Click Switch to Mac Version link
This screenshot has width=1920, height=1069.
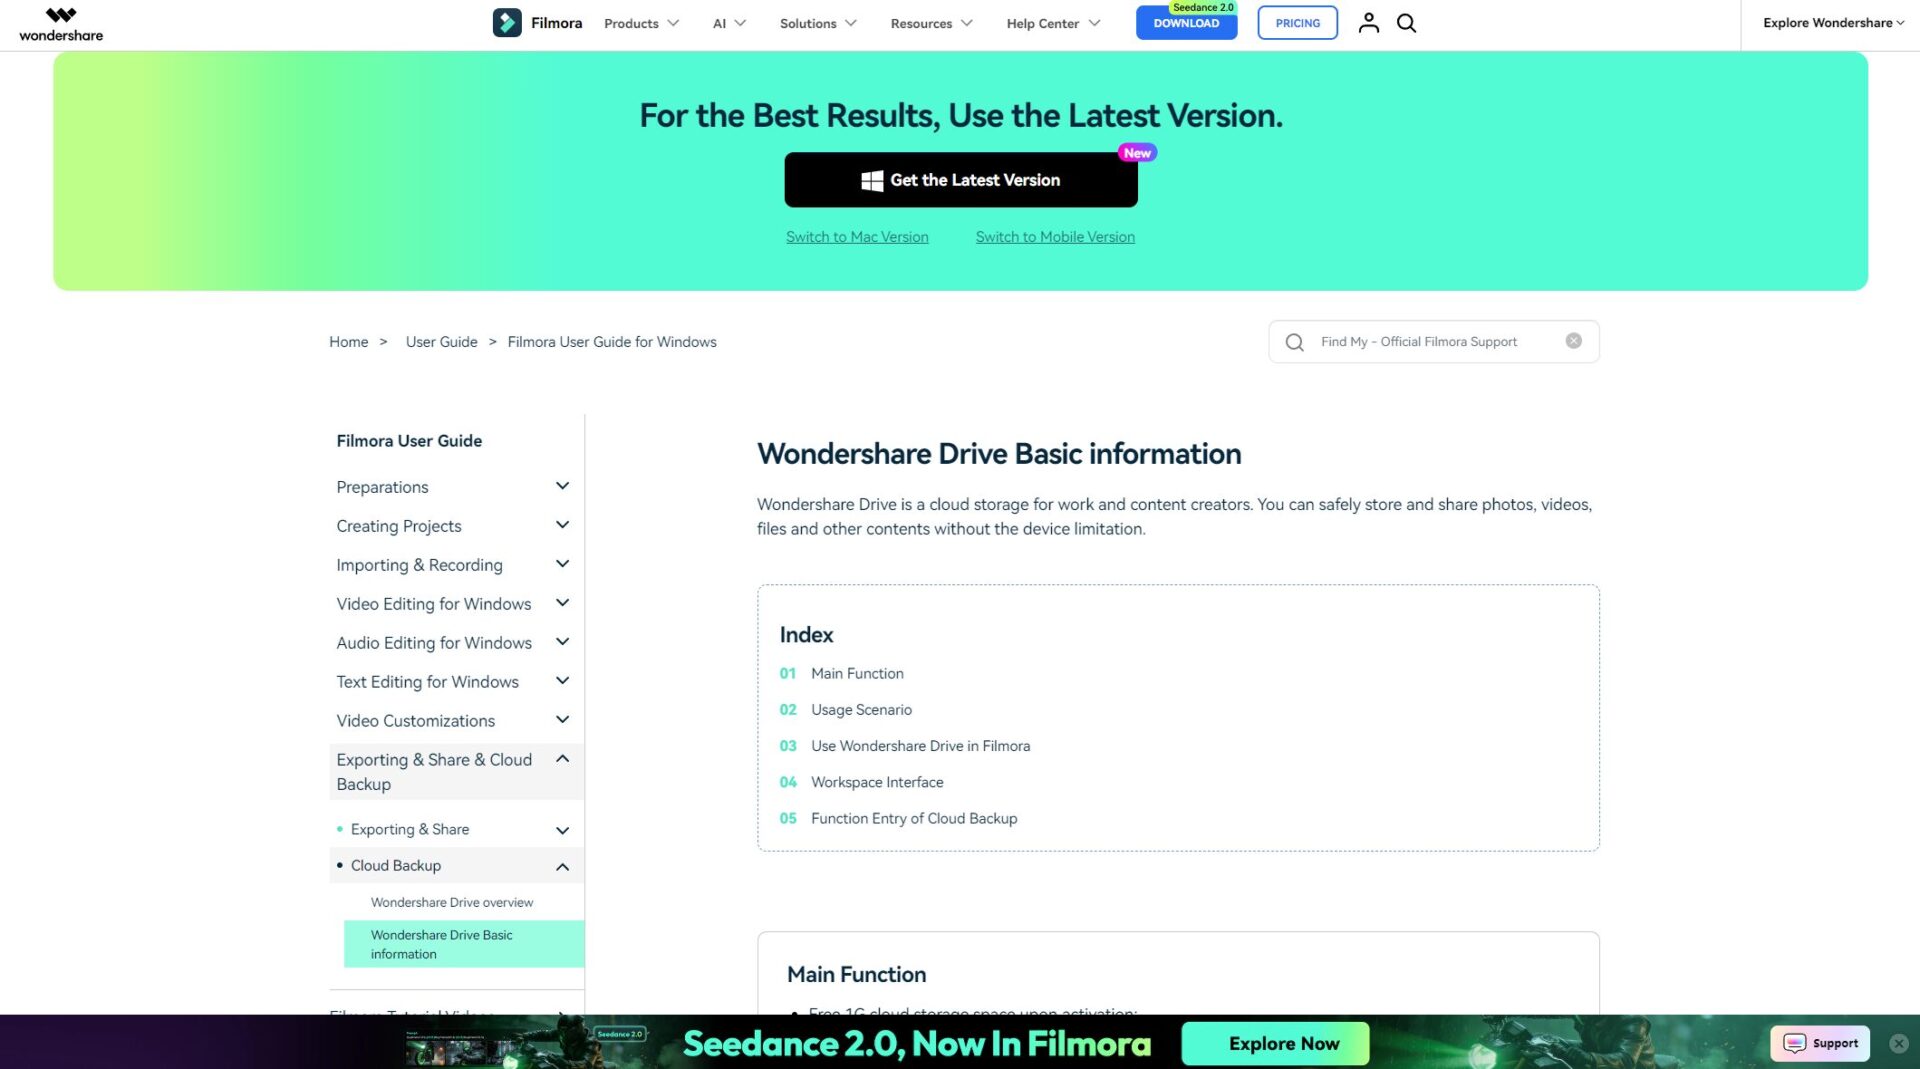click(x=856, y=237)
